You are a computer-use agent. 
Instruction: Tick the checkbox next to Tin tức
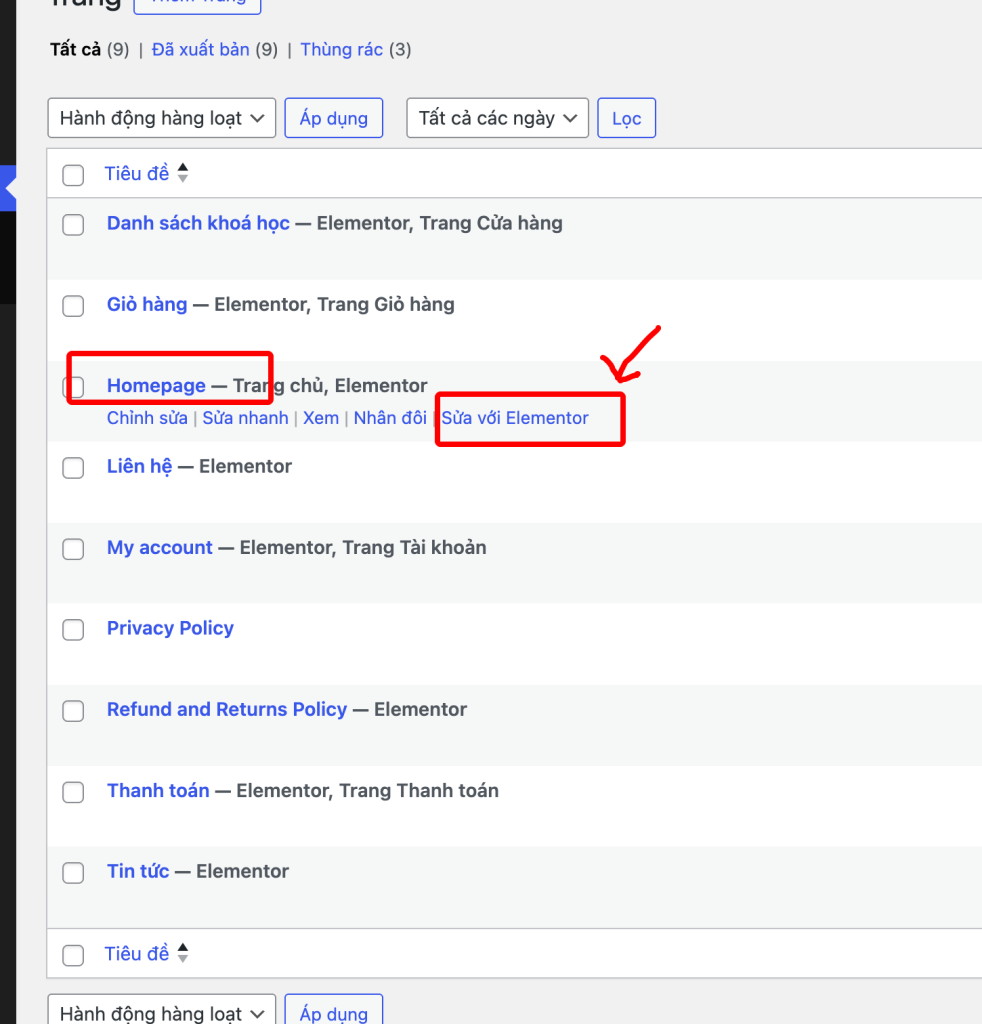pos(73,872)
